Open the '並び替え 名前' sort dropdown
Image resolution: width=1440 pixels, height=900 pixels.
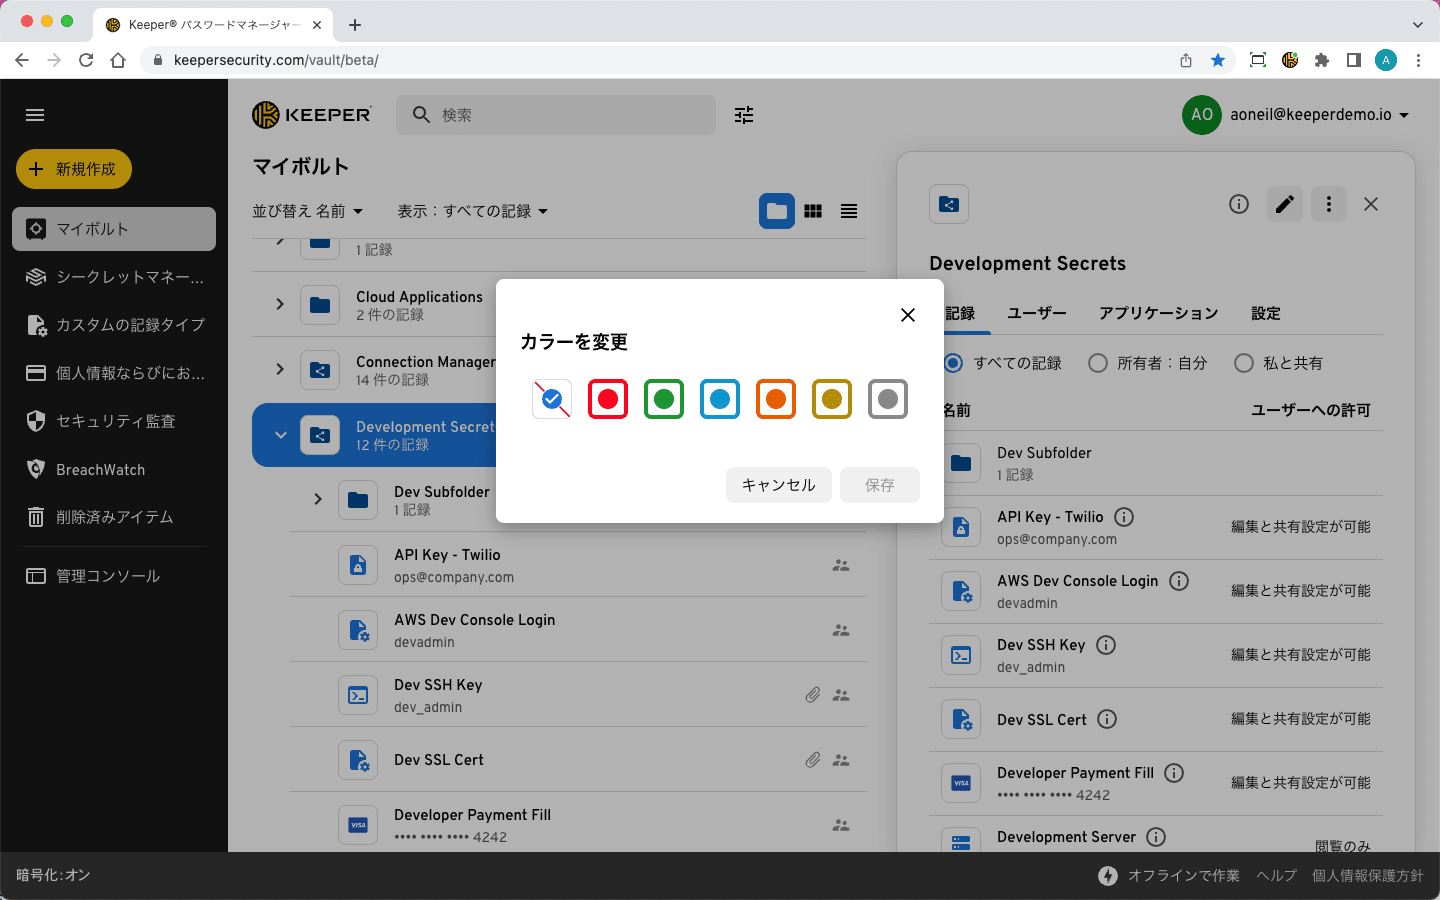tap(307, 211)
